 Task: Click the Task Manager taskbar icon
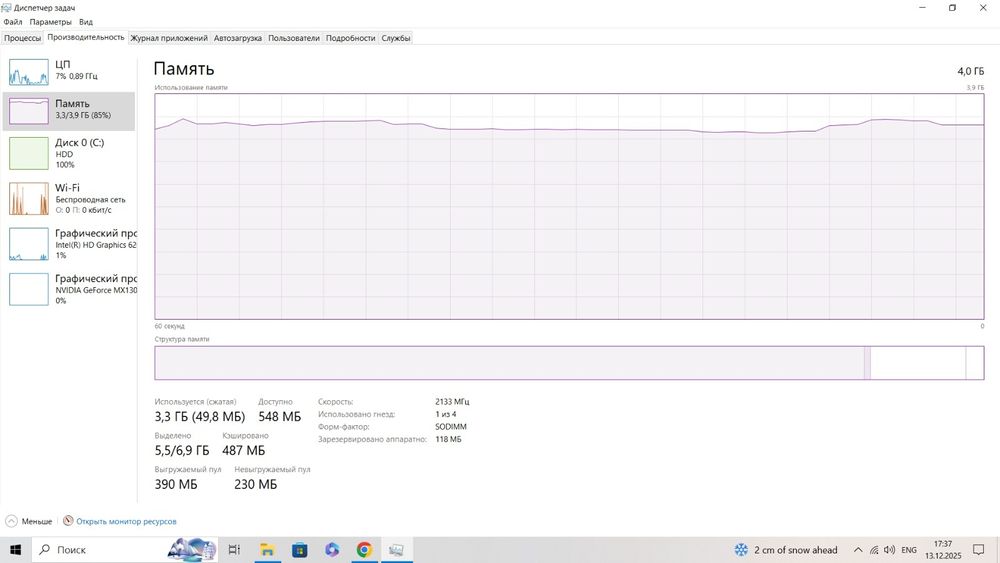coord(397,550)
